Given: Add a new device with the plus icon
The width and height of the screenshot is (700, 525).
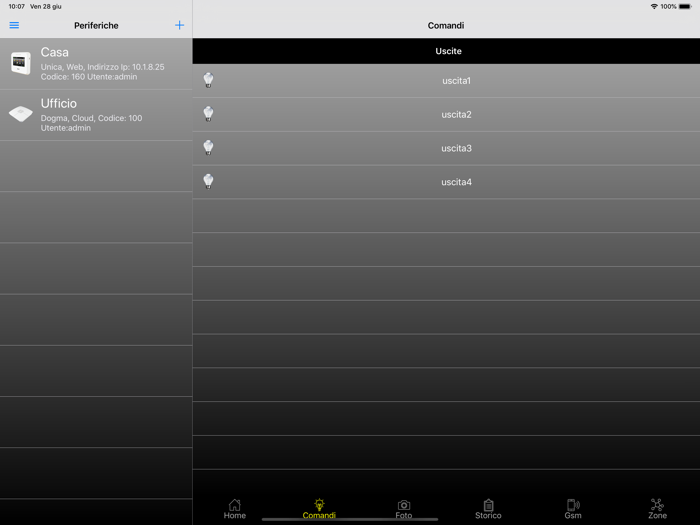Looking at the screenshot, I should tap(179, 25).
